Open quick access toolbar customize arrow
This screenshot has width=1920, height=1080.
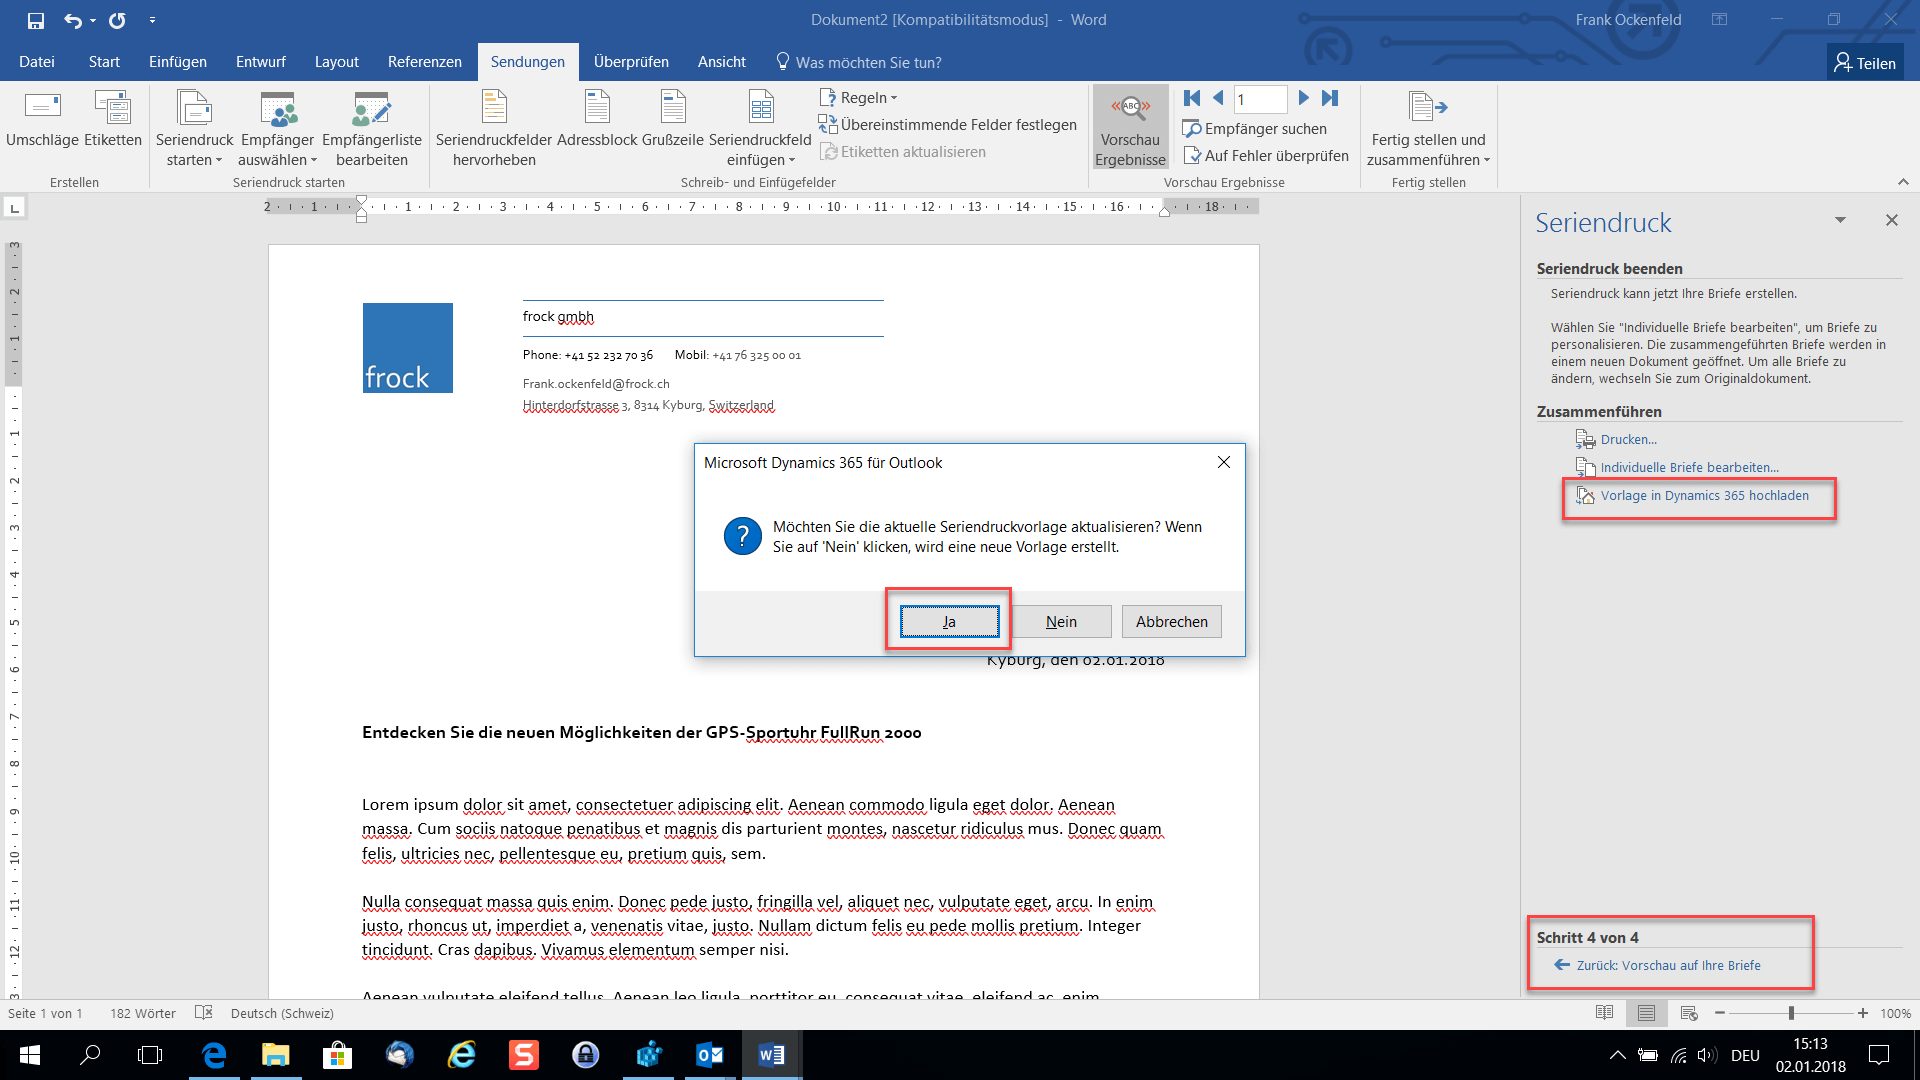152,20
